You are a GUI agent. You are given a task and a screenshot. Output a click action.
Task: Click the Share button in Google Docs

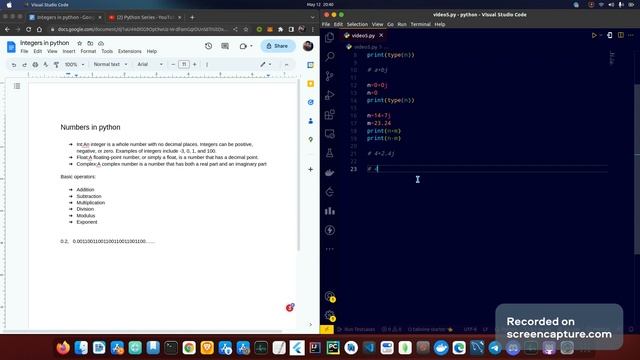pos(278,46)
